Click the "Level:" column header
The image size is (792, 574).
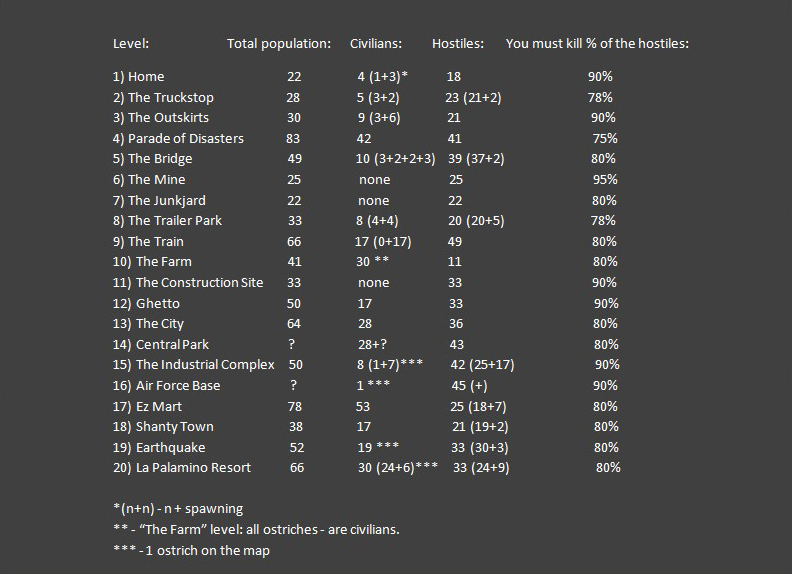click(x=131, y=44)
